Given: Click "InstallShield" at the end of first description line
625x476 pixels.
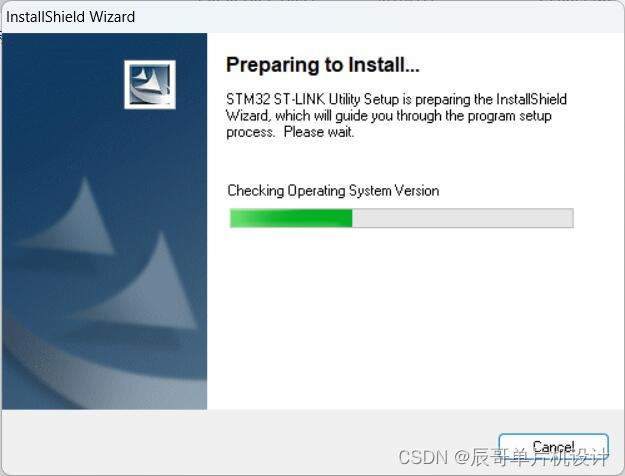Looking at the screenshot, I should 531,99.
